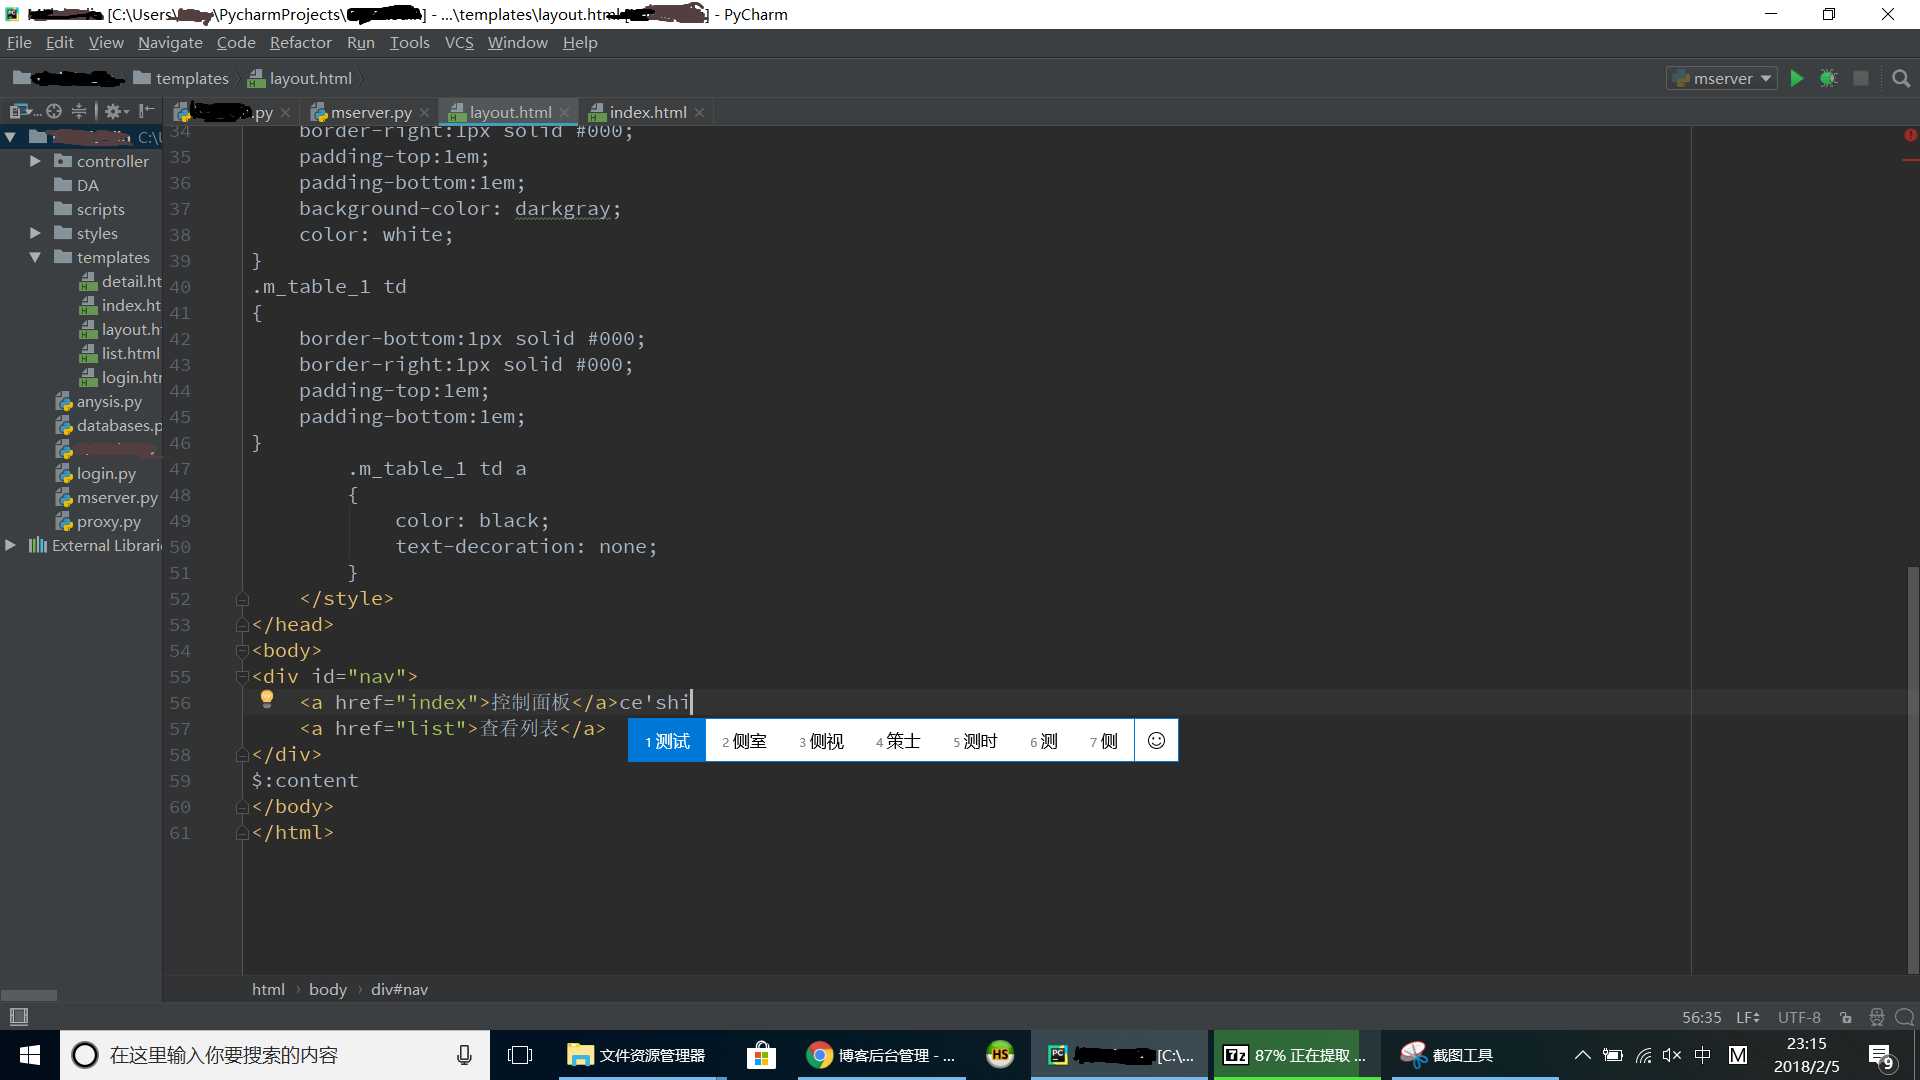The width and height of the screenshot is (1920, 1080).
Task: Fold the body tag on line 54
Action: [x=242, y=651]
